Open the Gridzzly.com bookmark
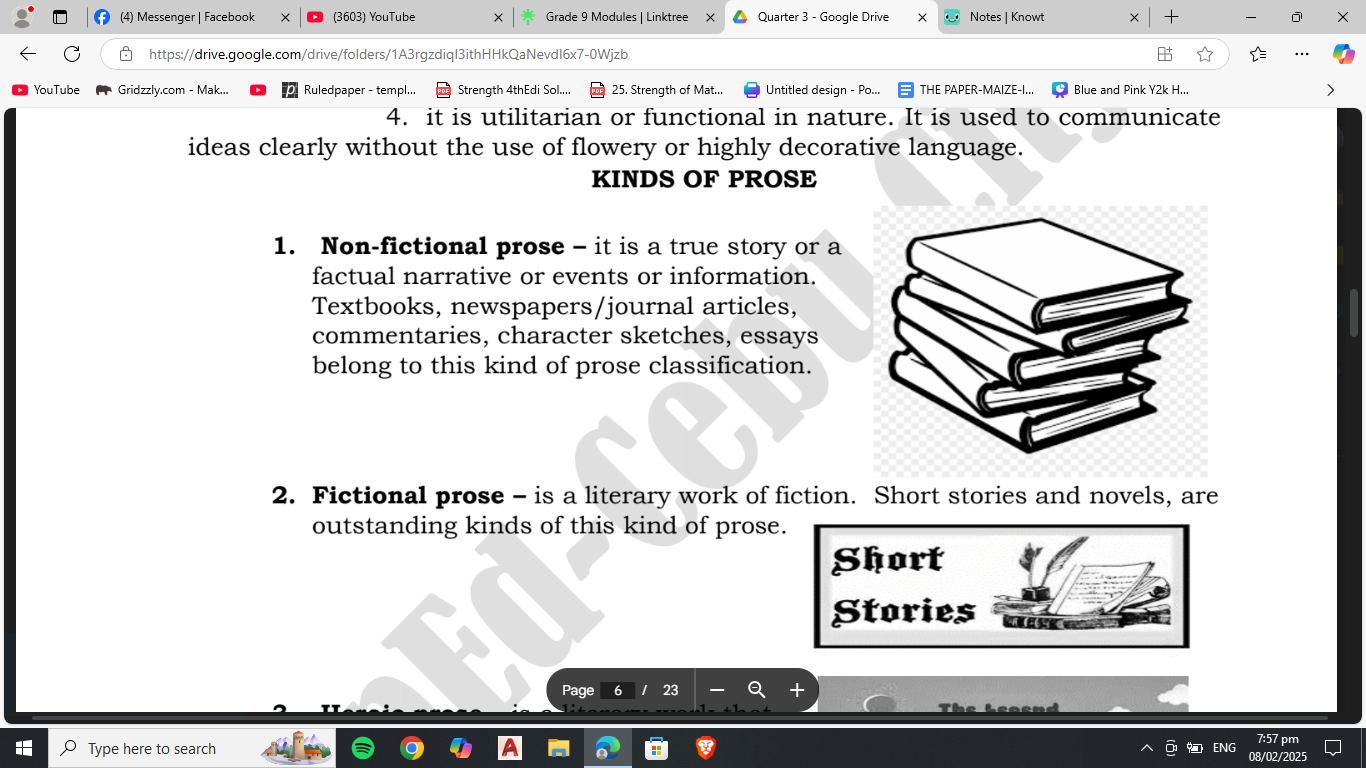Screen dimensions: 1366x768 coord(163,90)
